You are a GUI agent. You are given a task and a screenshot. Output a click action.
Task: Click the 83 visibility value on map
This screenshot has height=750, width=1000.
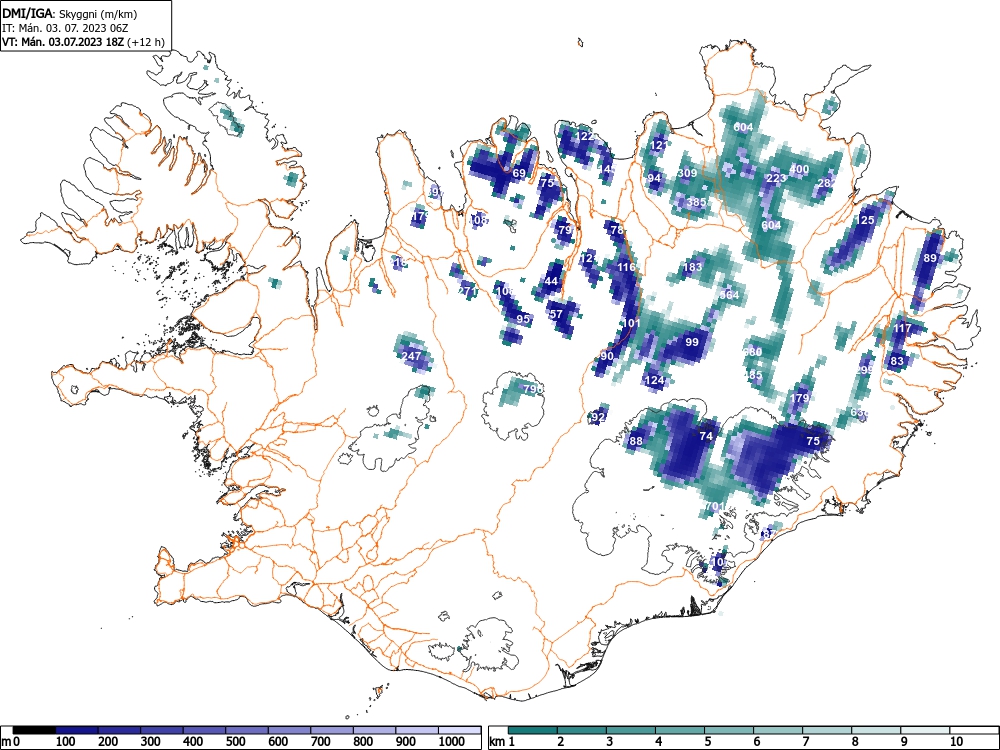pos(897,360)
